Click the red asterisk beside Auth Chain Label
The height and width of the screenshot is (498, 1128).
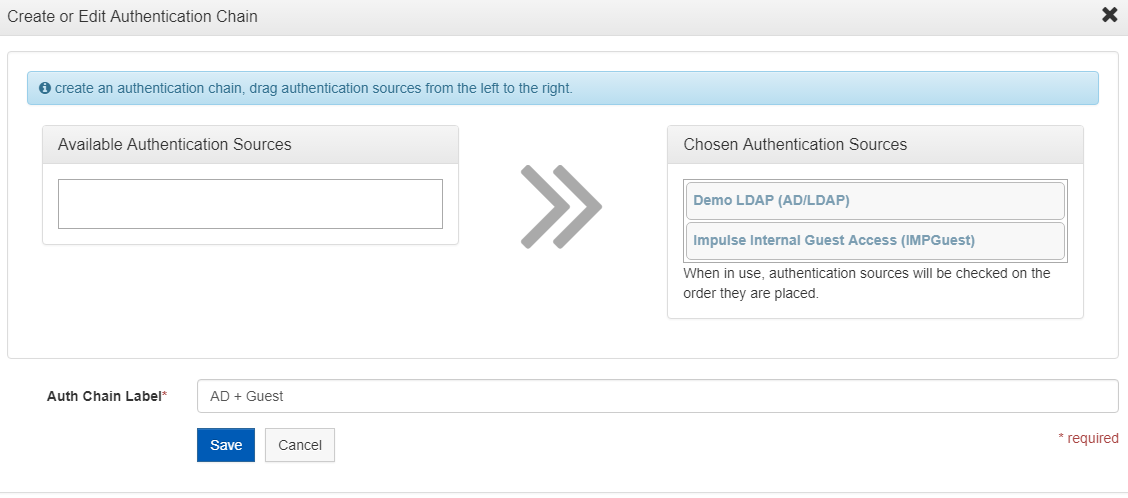pyautogui.click(x=165, y=395)
